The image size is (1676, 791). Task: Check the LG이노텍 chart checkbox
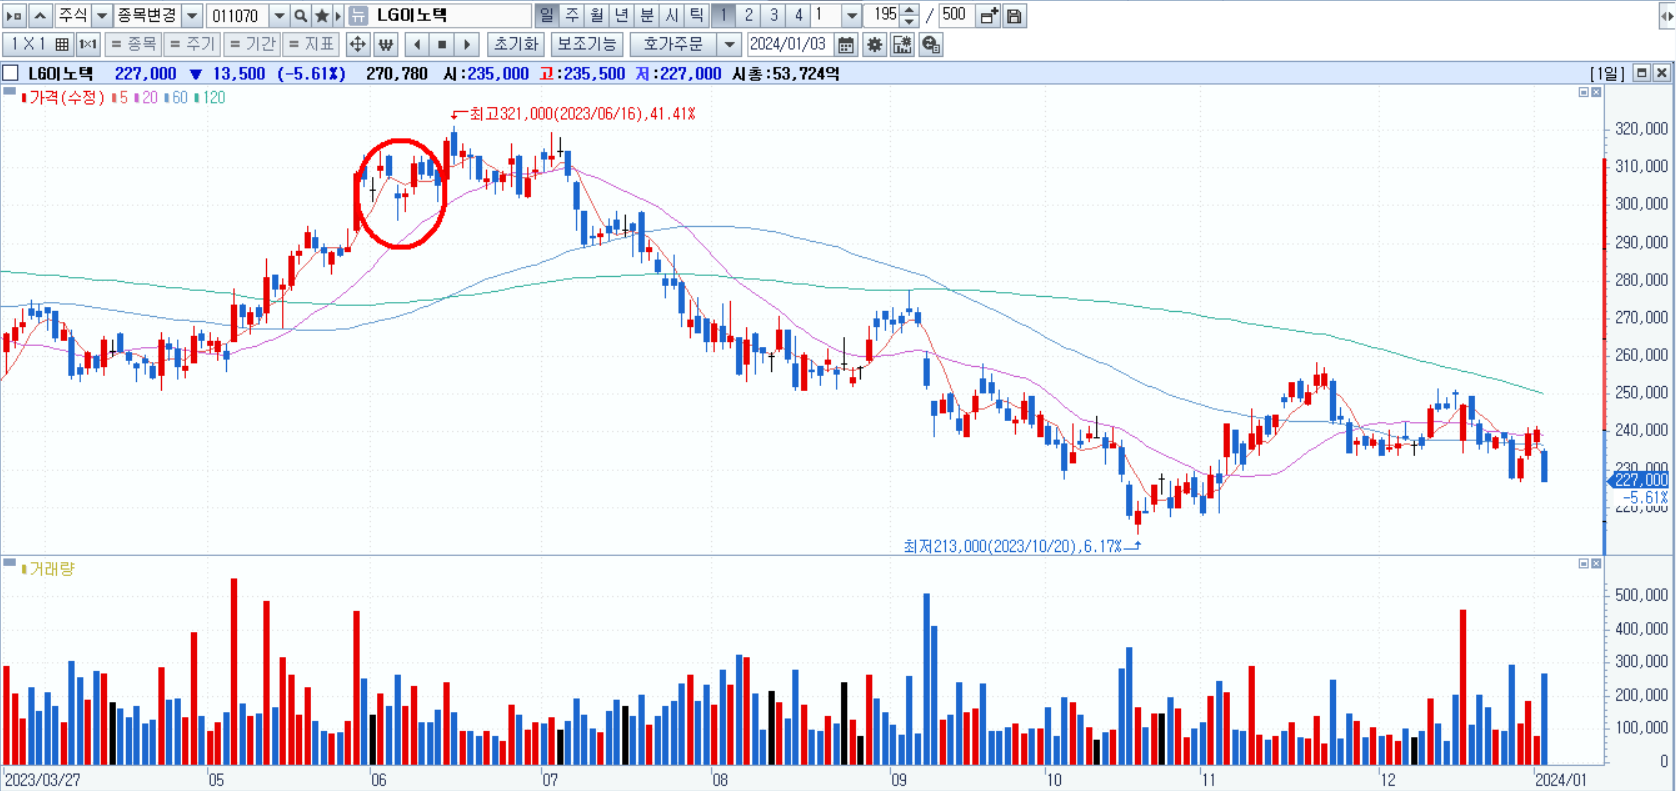pos(11,73)
